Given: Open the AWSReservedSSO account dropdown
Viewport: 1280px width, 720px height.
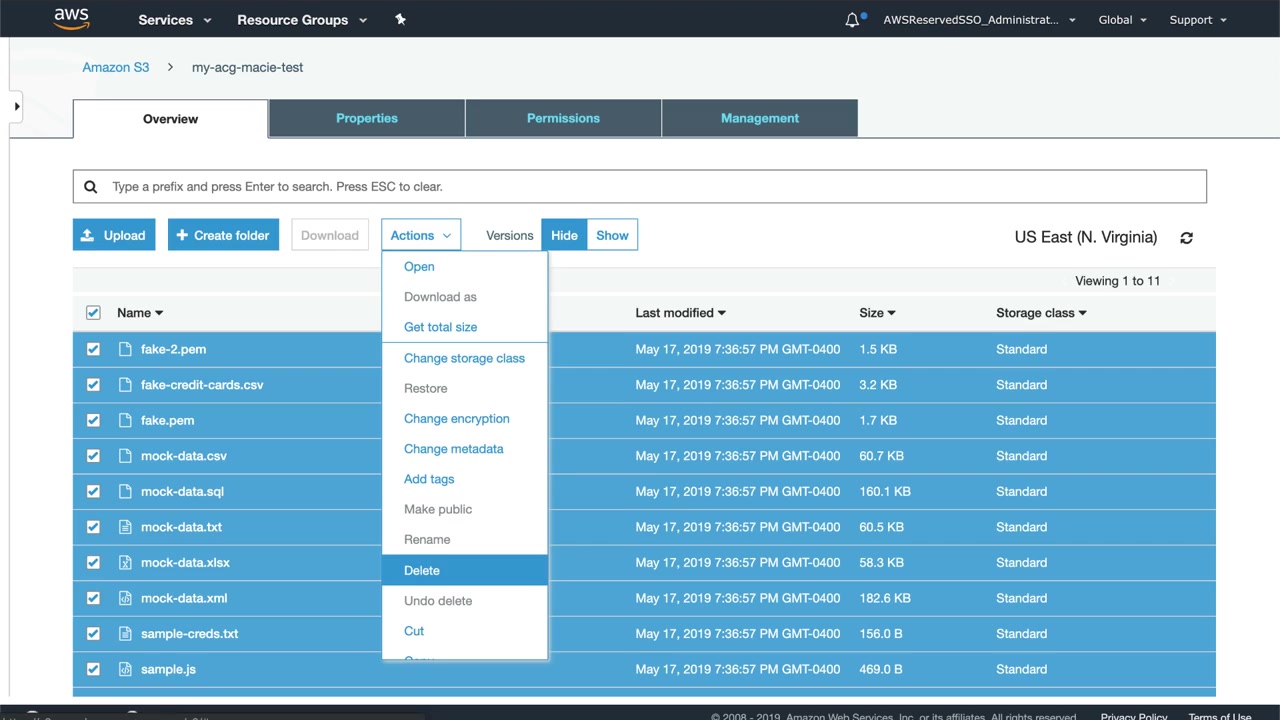Looking at the screenshot, I should [979, 20].
